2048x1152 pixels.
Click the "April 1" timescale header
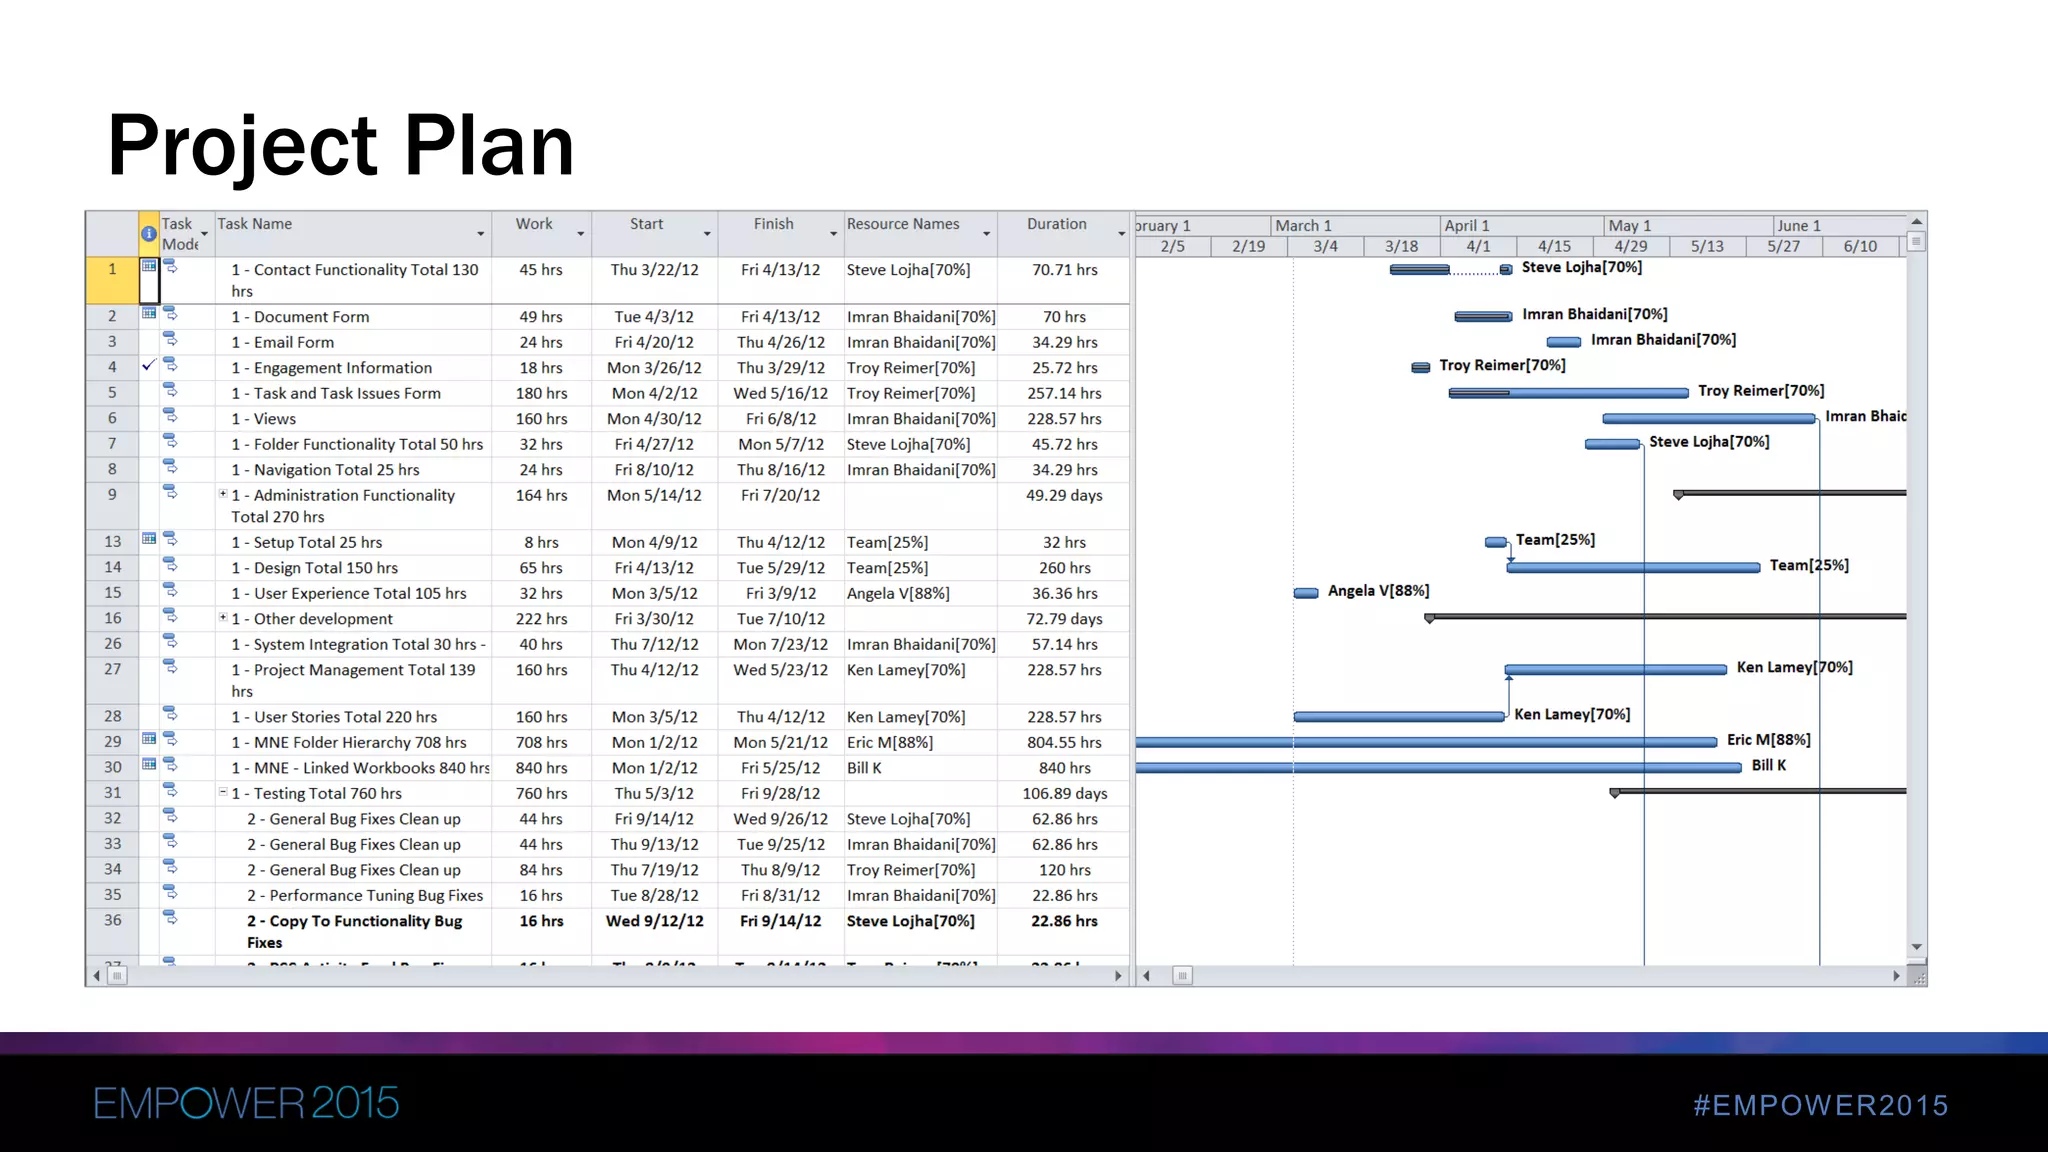pos(1521,226)
